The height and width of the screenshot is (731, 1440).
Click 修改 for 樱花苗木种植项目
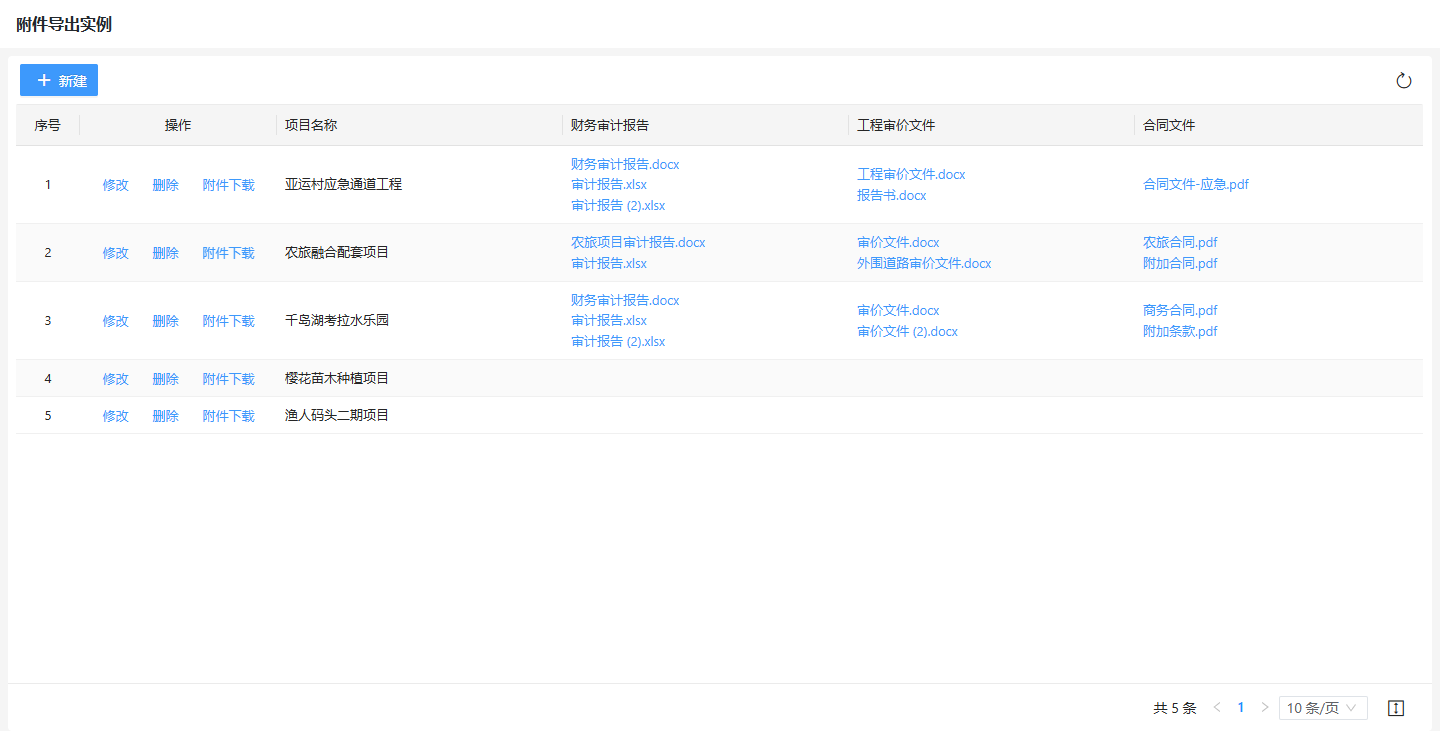tap(115, 379)
